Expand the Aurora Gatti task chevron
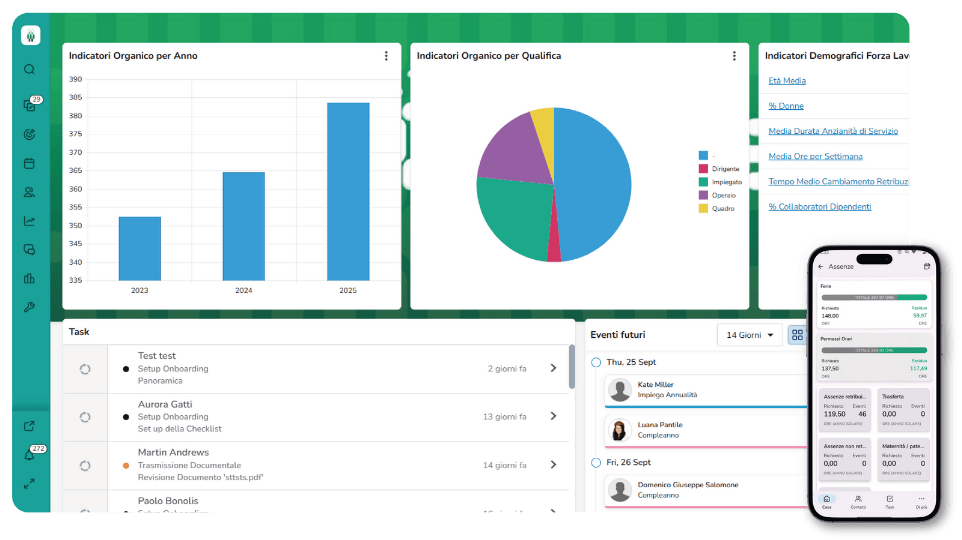Screen dimensions: 962x540 553,416
